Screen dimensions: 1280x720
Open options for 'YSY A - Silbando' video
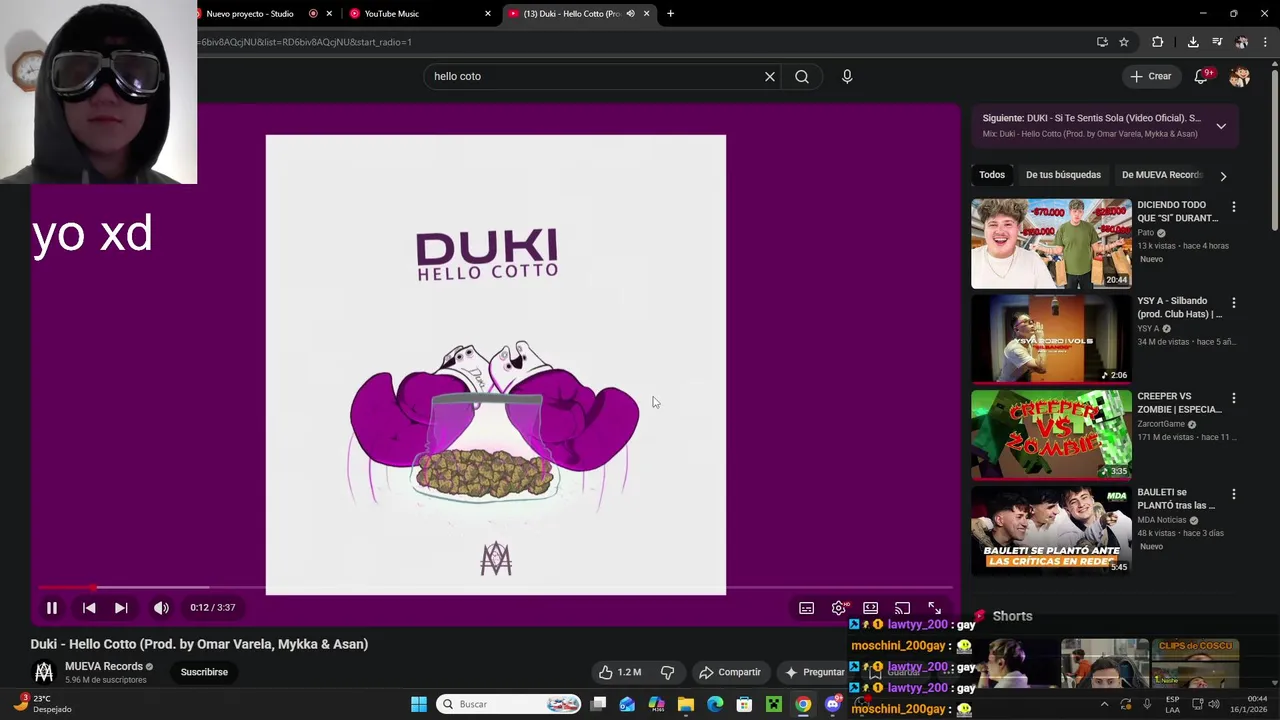[x=1233, y=303]
